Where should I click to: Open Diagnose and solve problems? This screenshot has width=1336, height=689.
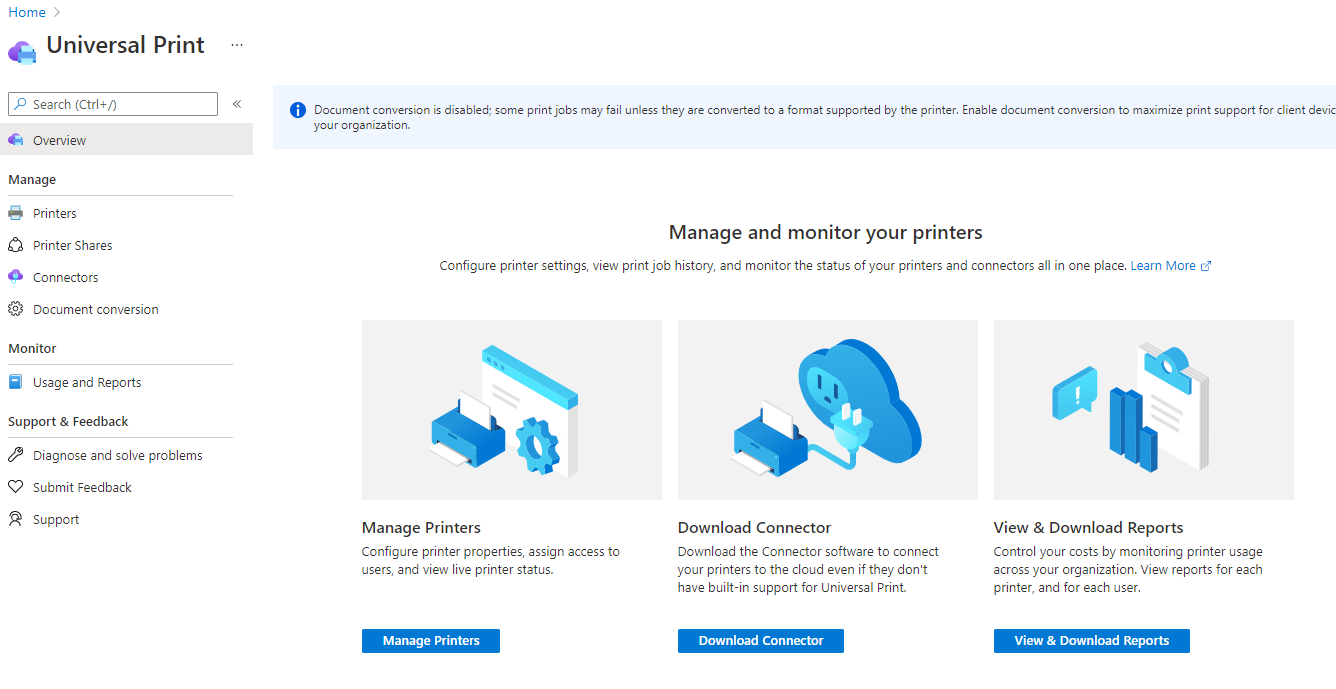click(x=120, y=455)
